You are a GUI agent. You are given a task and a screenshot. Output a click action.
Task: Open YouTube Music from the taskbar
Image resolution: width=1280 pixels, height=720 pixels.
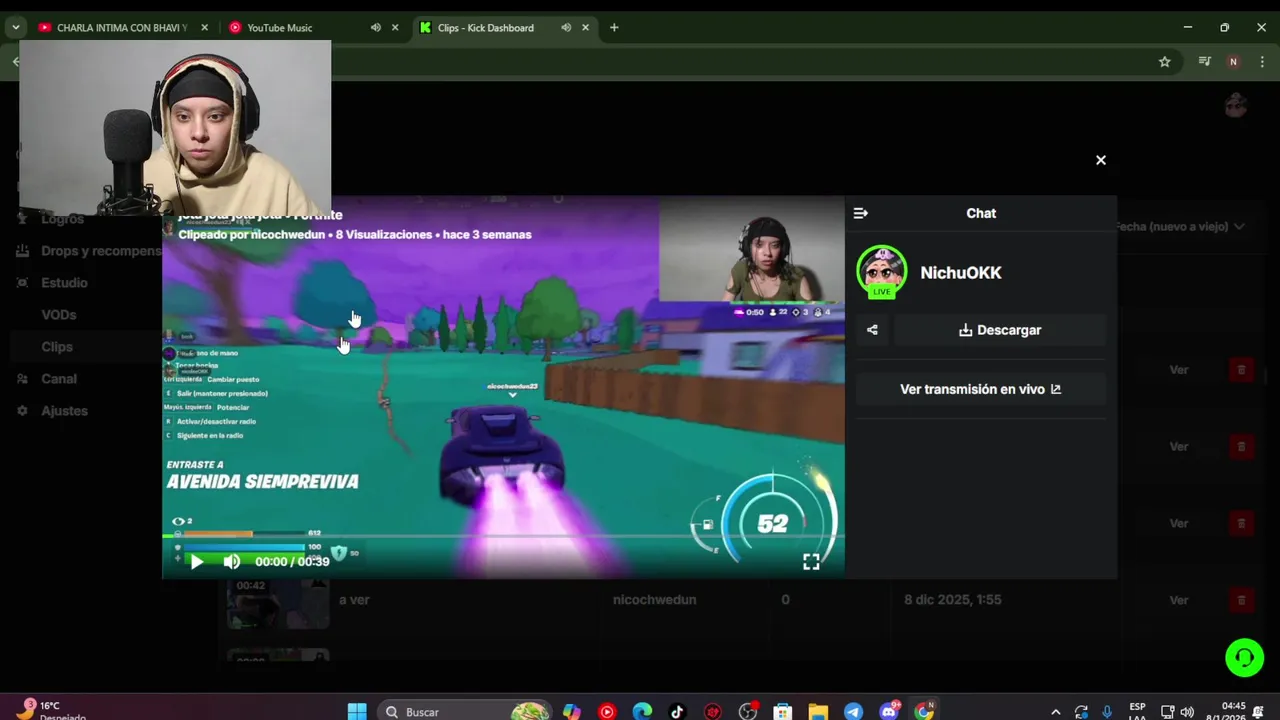[x=607, y=712]
